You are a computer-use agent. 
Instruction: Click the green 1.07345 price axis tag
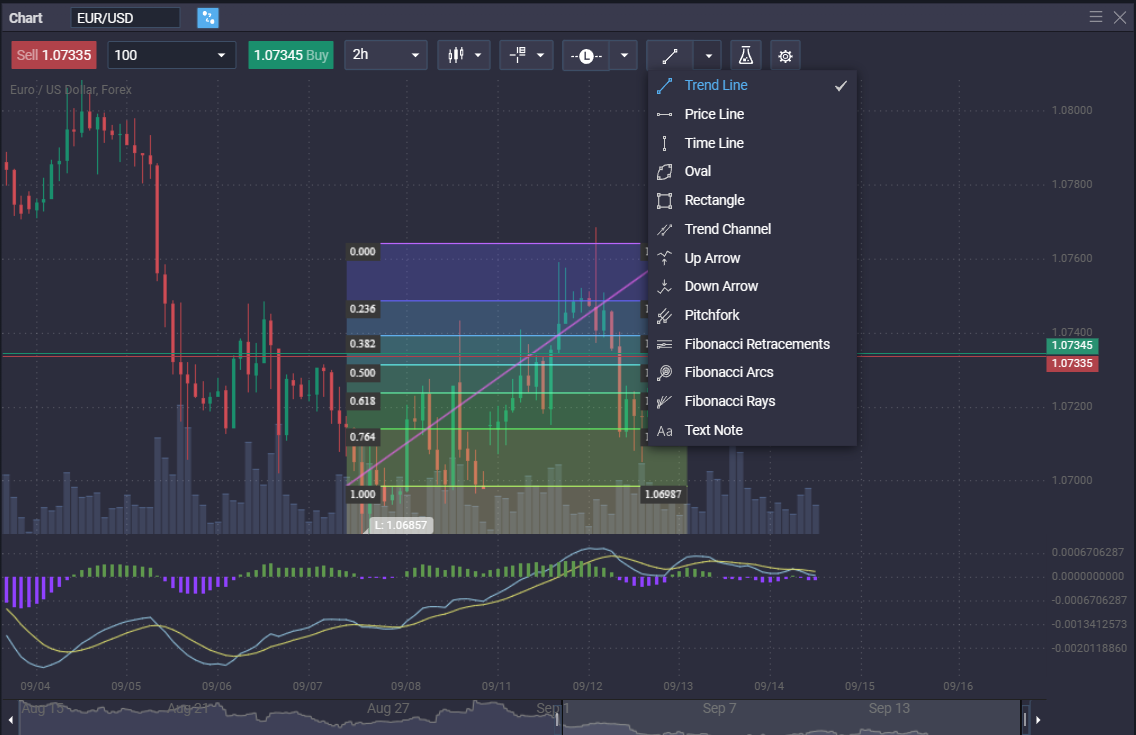(1072, 345)
